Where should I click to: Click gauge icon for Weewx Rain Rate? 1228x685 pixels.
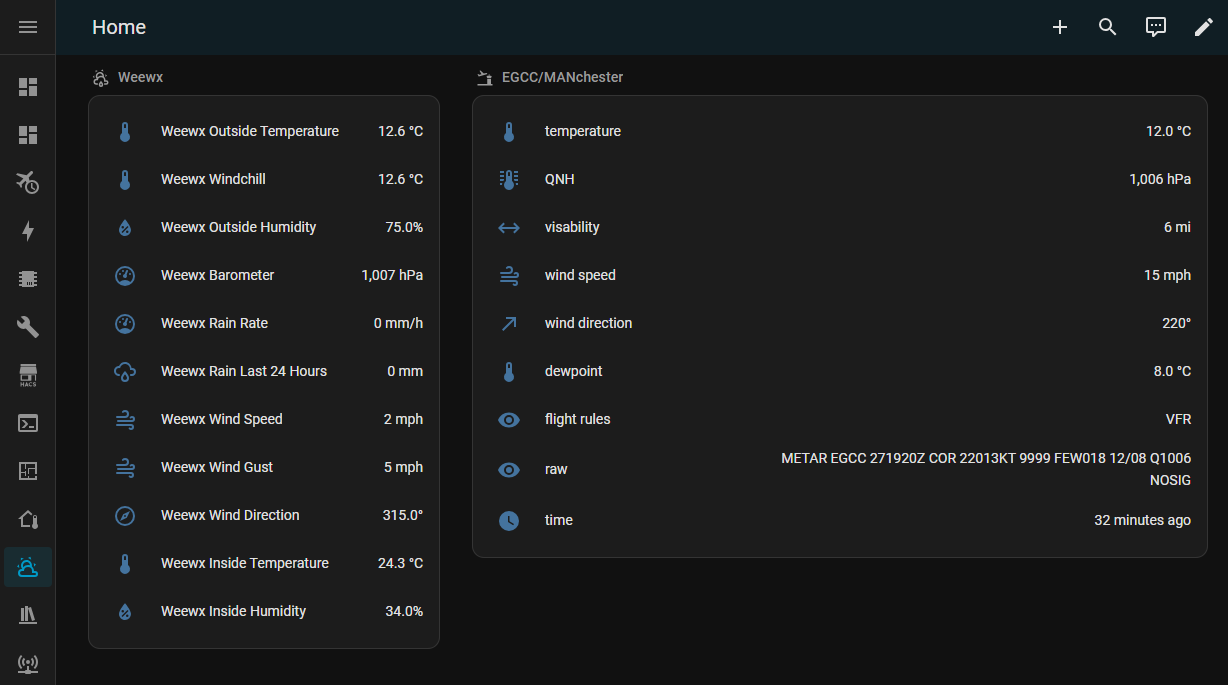[x=125, y=323]
